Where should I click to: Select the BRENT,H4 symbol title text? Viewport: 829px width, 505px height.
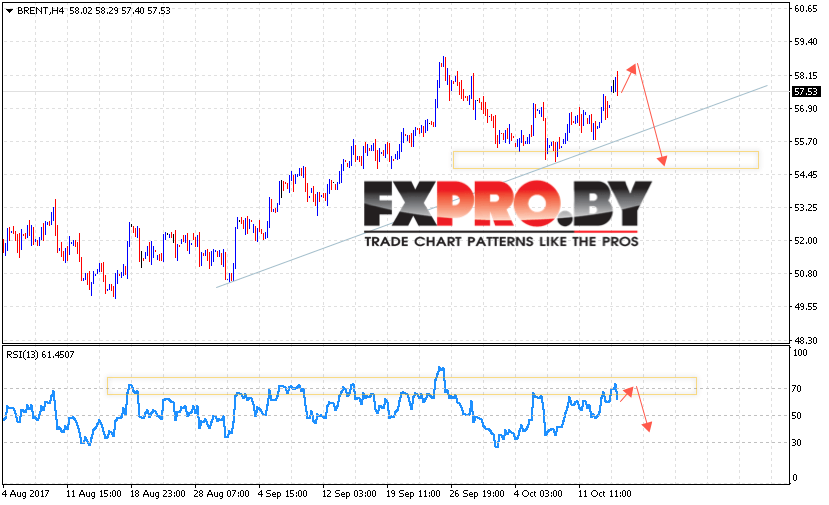[x=40, y=11]
